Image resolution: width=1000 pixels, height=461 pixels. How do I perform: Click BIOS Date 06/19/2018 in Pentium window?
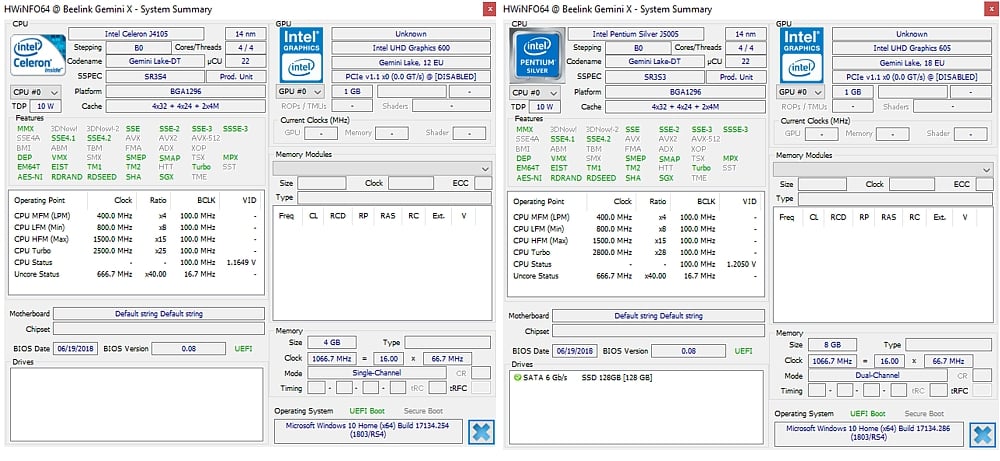pyautogui.click(x=576, y=351)
